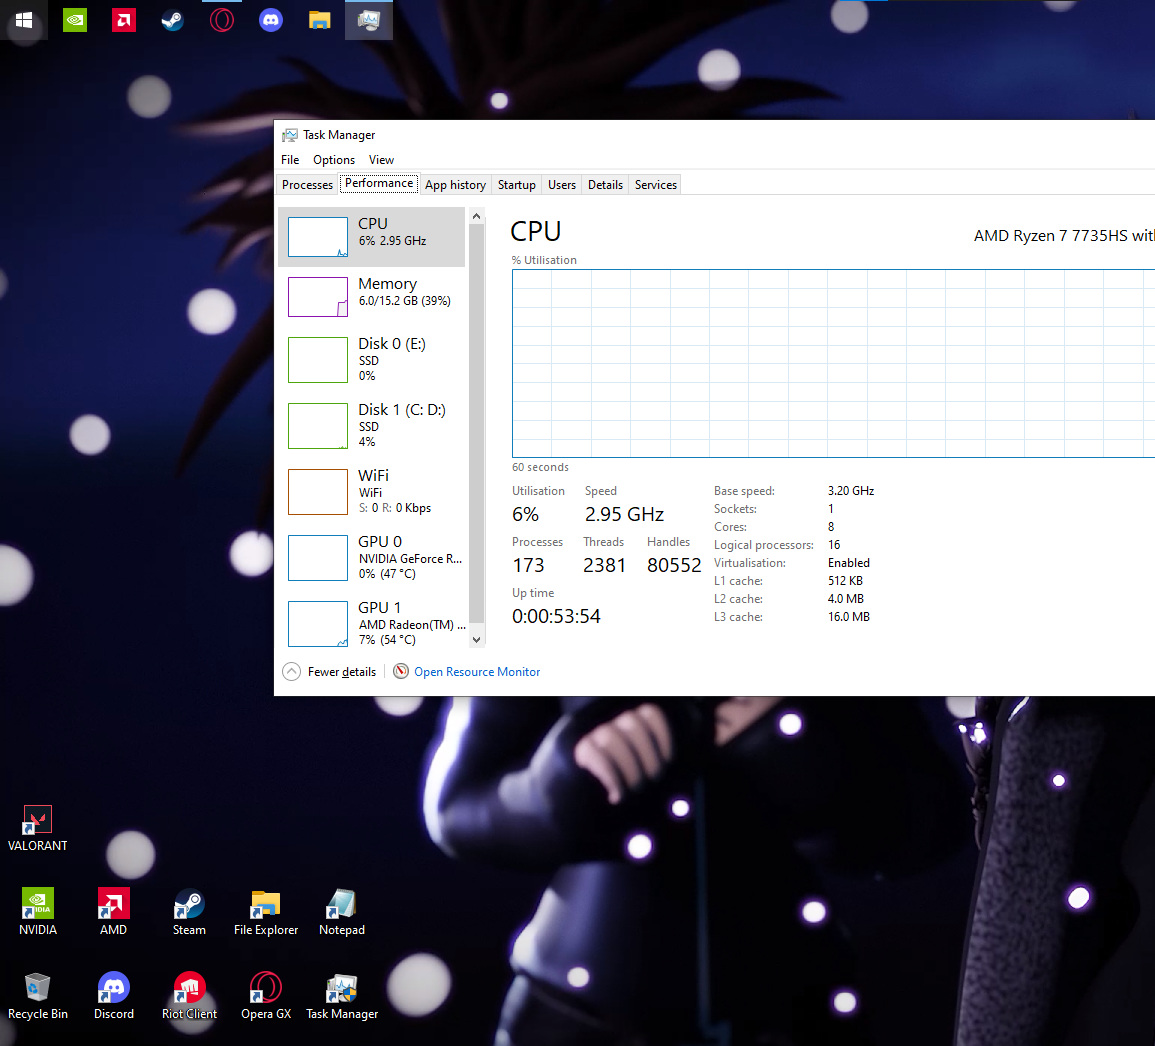Select the Task Manager desktop shortcut
1155x1046 pixels.
(x=342, y=996)
